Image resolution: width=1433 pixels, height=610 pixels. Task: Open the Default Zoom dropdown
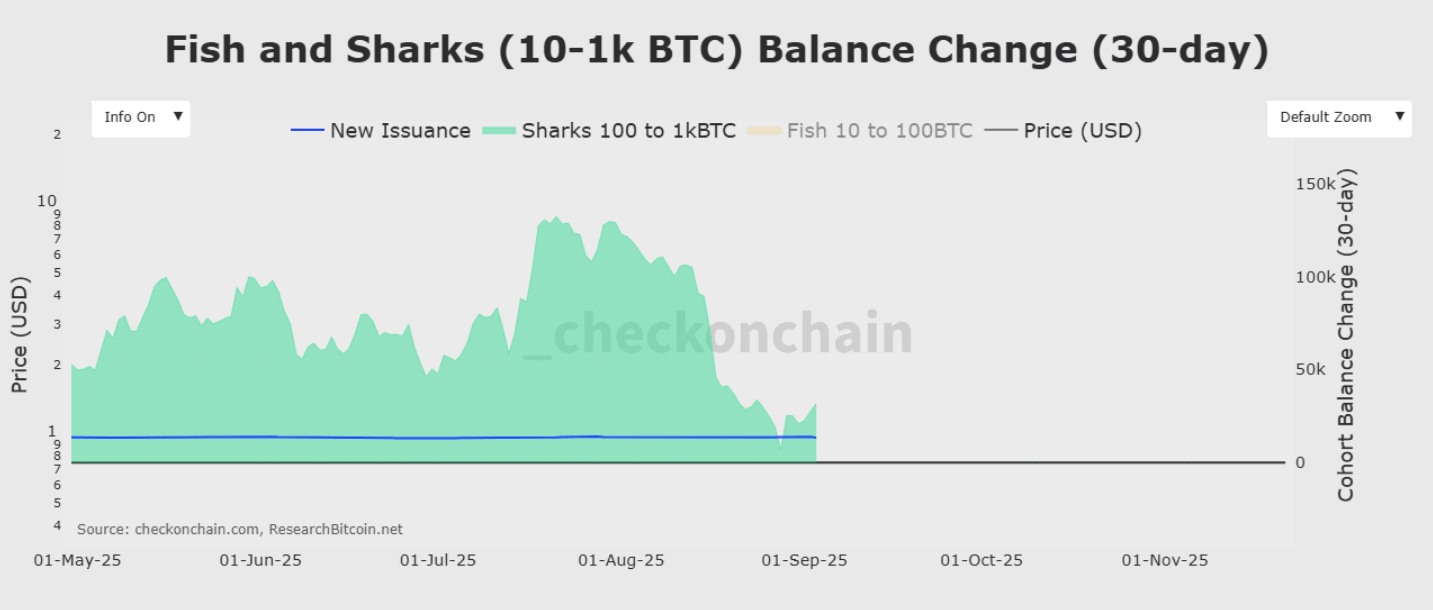(x=1338, y=117)
